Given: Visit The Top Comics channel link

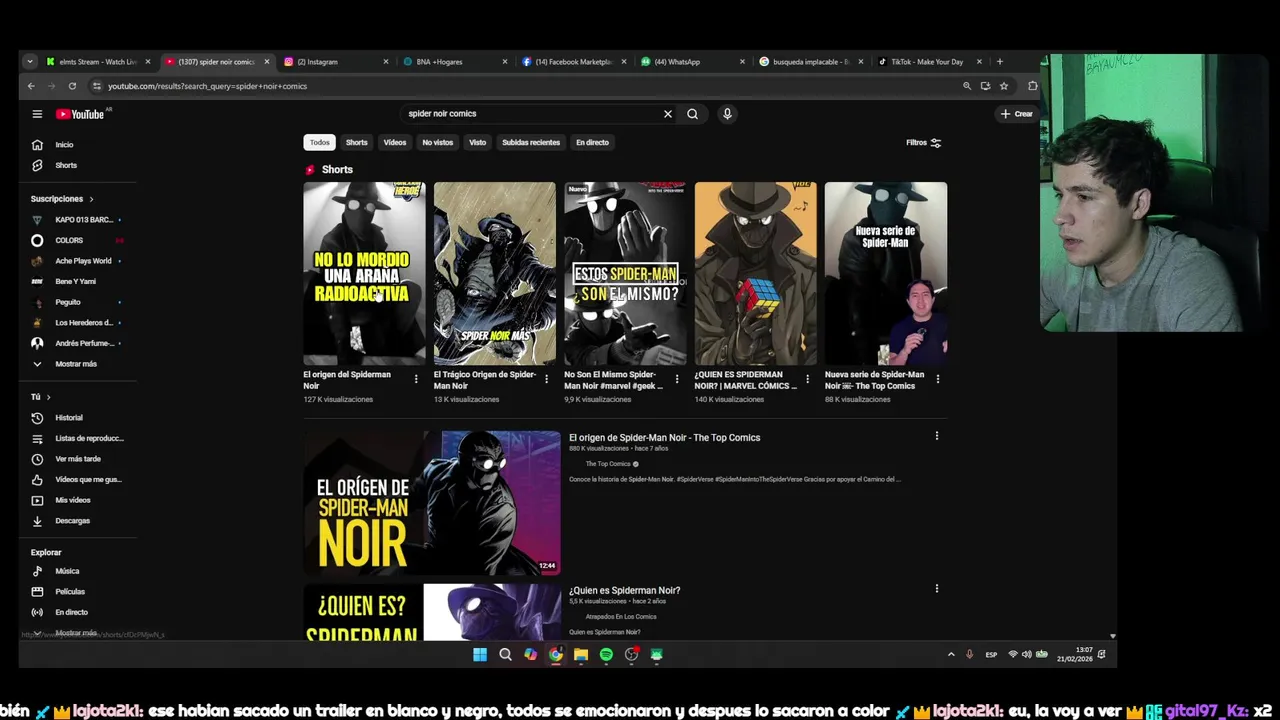Looking at the screenshot, I should click(x=608, y=464).
